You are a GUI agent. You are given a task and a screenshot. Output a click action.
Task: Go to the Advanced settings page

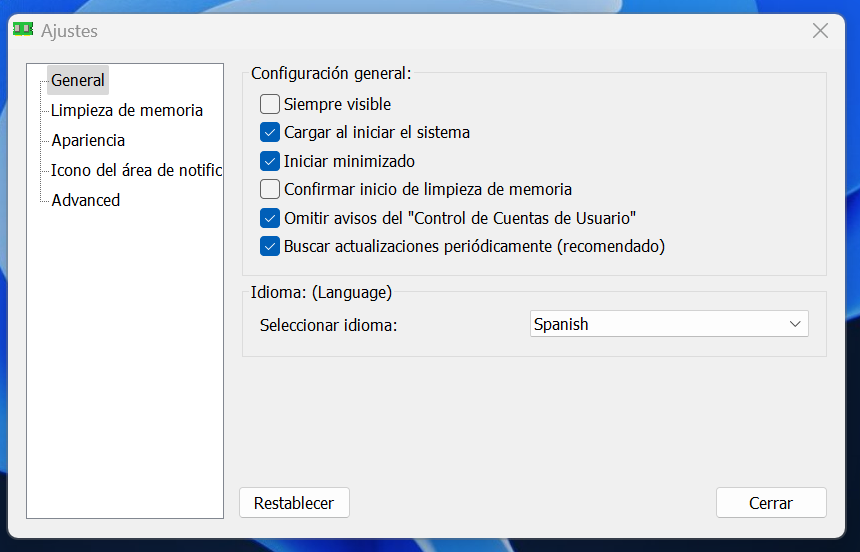86,200
